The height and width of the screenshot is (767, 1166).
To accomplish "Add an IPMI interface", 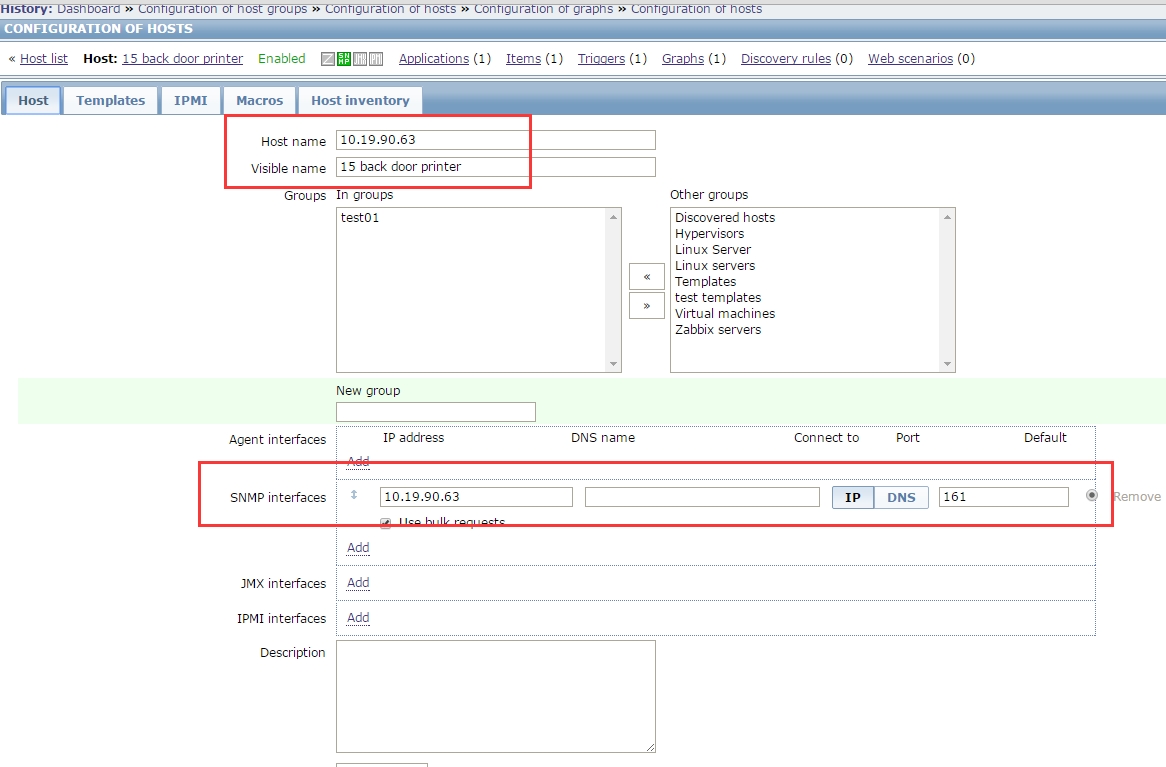I will click(x=358, y=617).
